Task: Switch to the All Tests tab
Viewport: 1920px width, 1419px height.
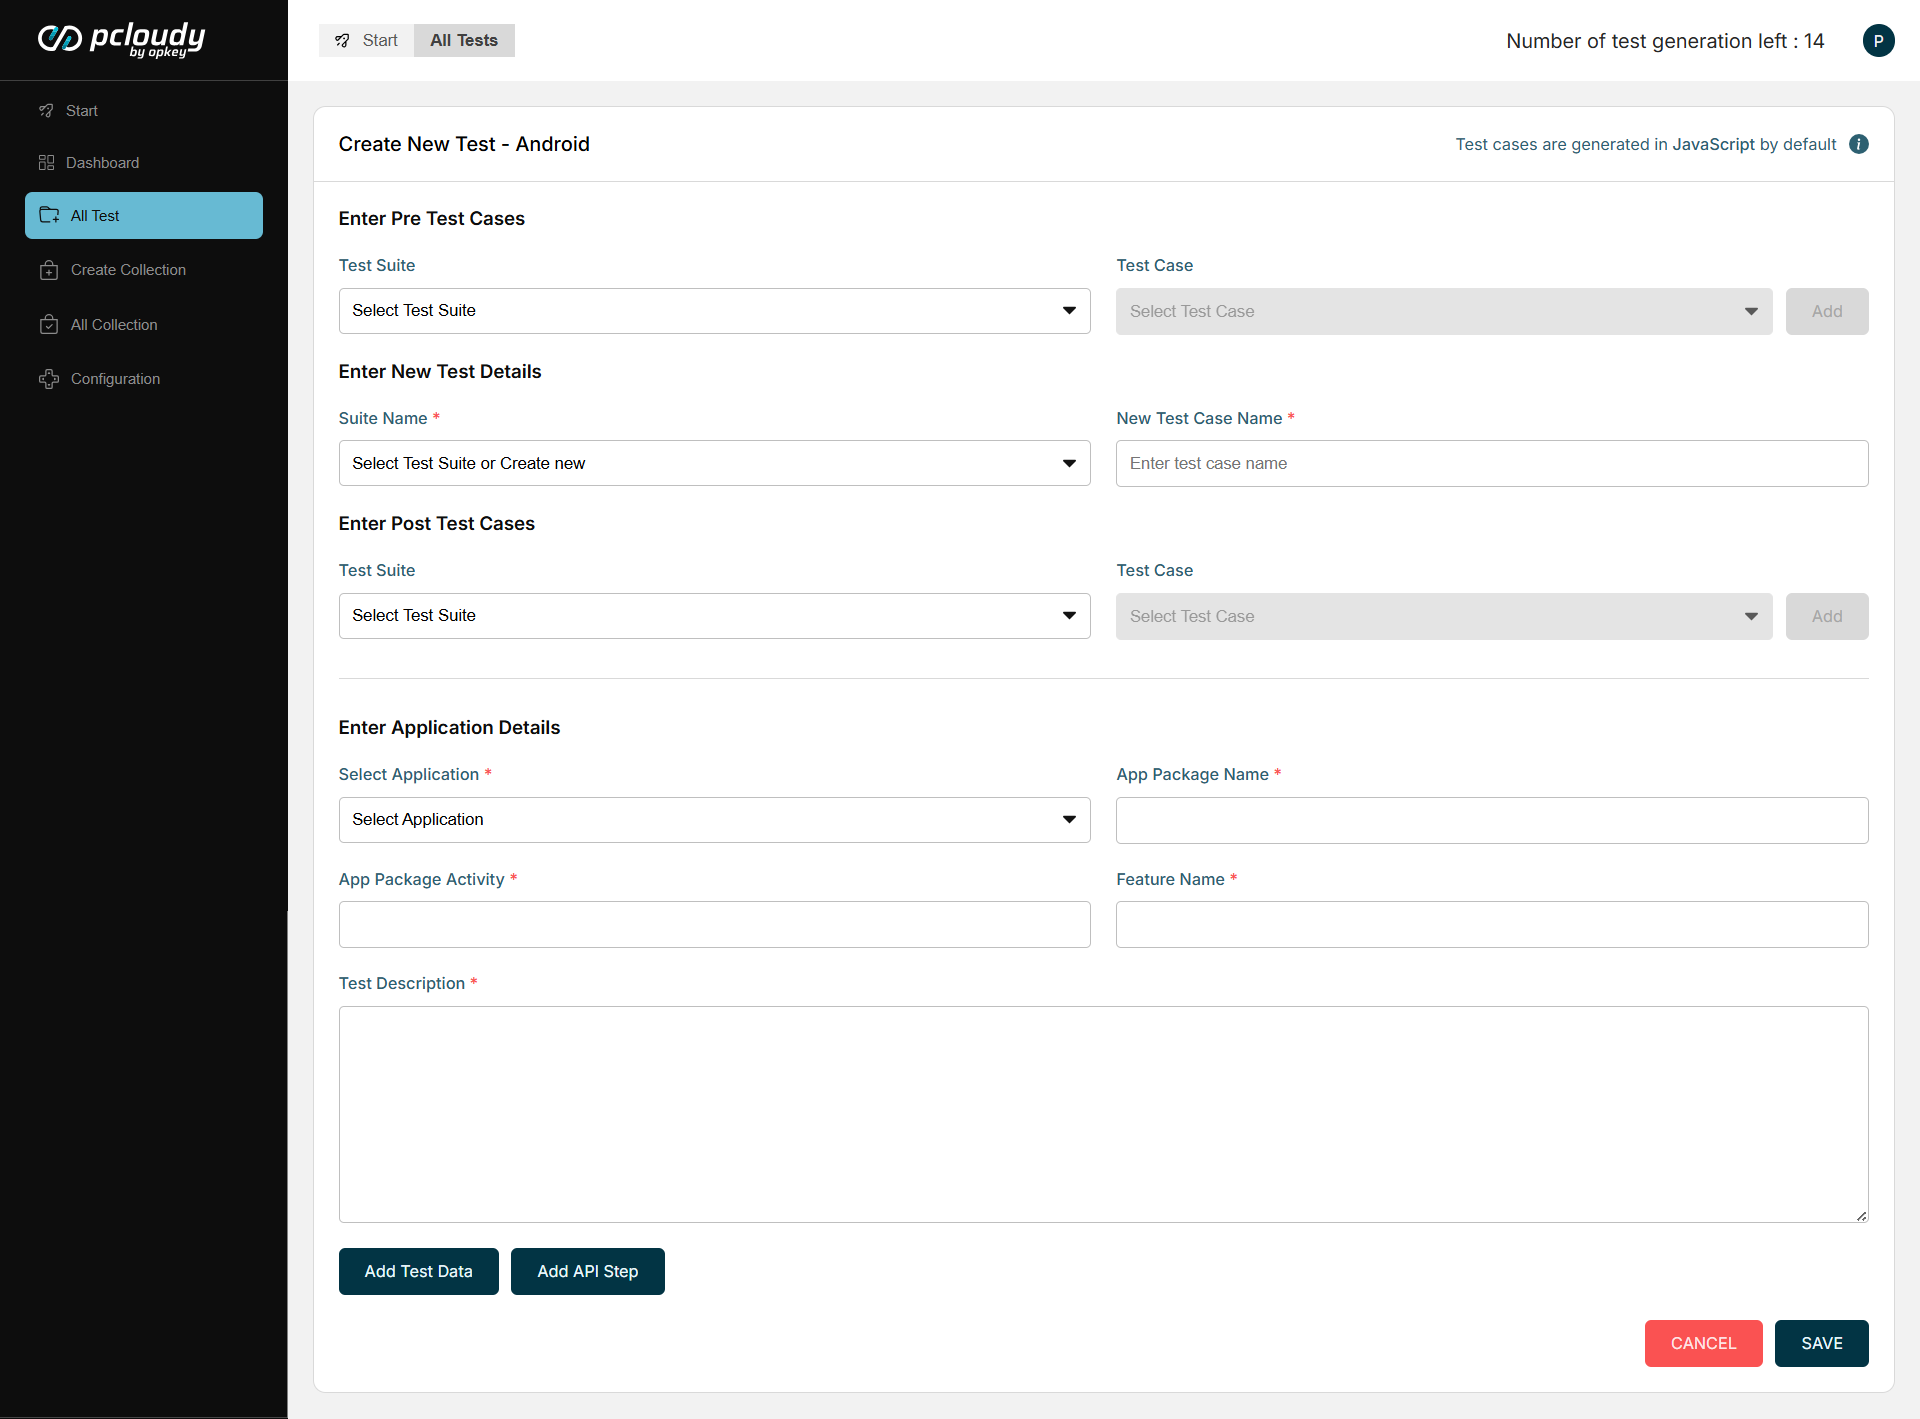Action: pos(464,41)
